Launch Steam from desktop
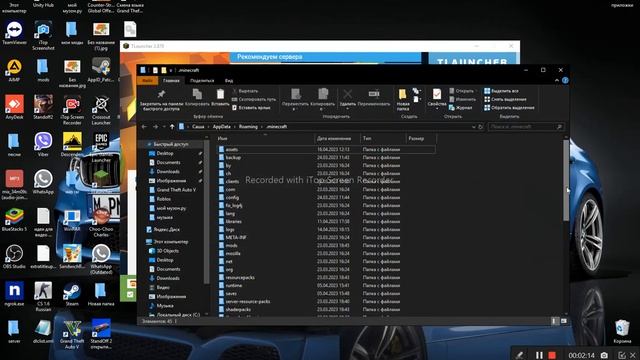The image size is (640, 360). [x=72, y=294]
